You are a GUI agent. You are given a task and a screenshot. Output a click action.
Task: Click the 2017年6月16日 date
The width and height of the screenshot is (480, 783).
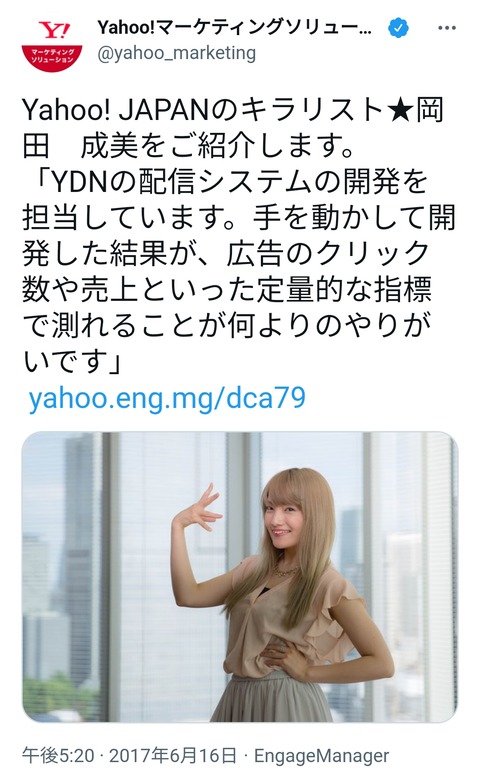[x=172, y=756]
